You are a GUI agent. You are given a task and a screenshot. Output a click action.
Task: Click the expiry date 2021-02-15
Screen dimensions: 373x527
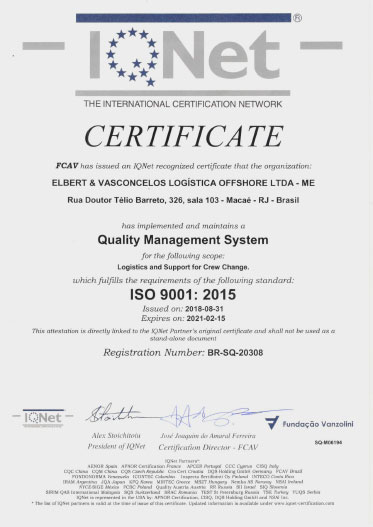coord(206,318)
